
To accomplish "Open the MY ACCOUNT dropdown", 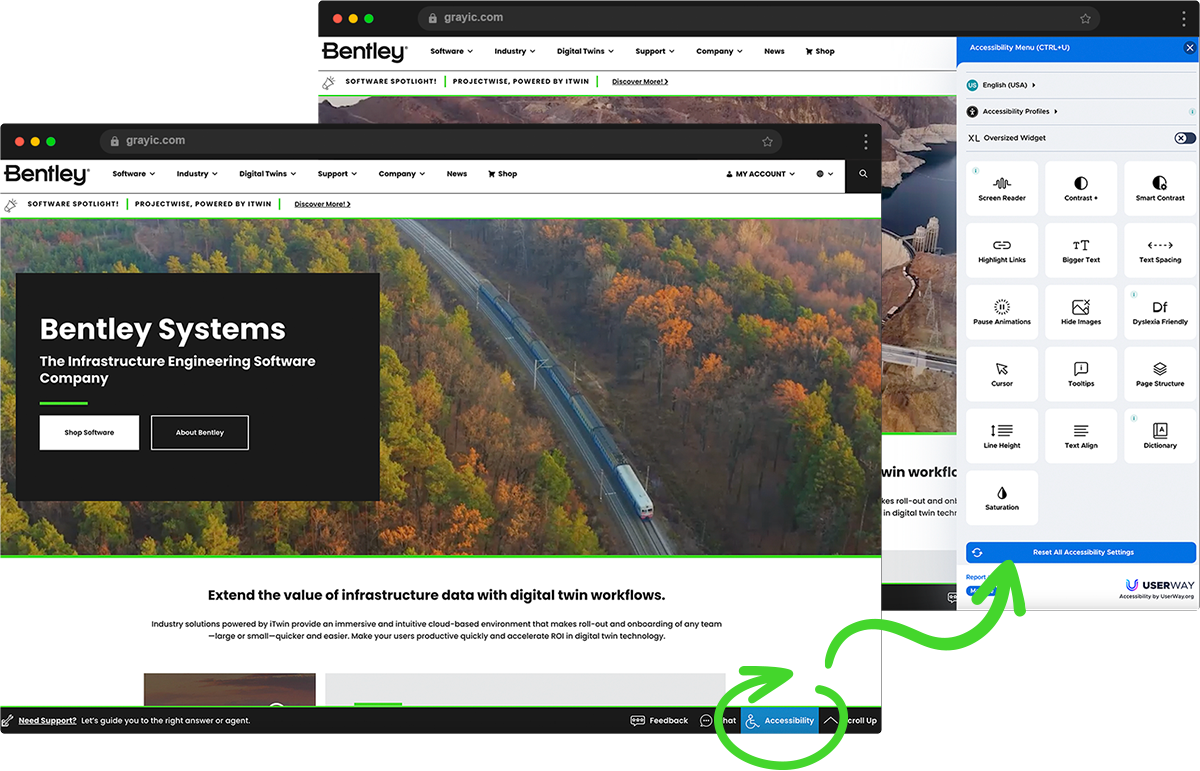I will pos(760,174).
